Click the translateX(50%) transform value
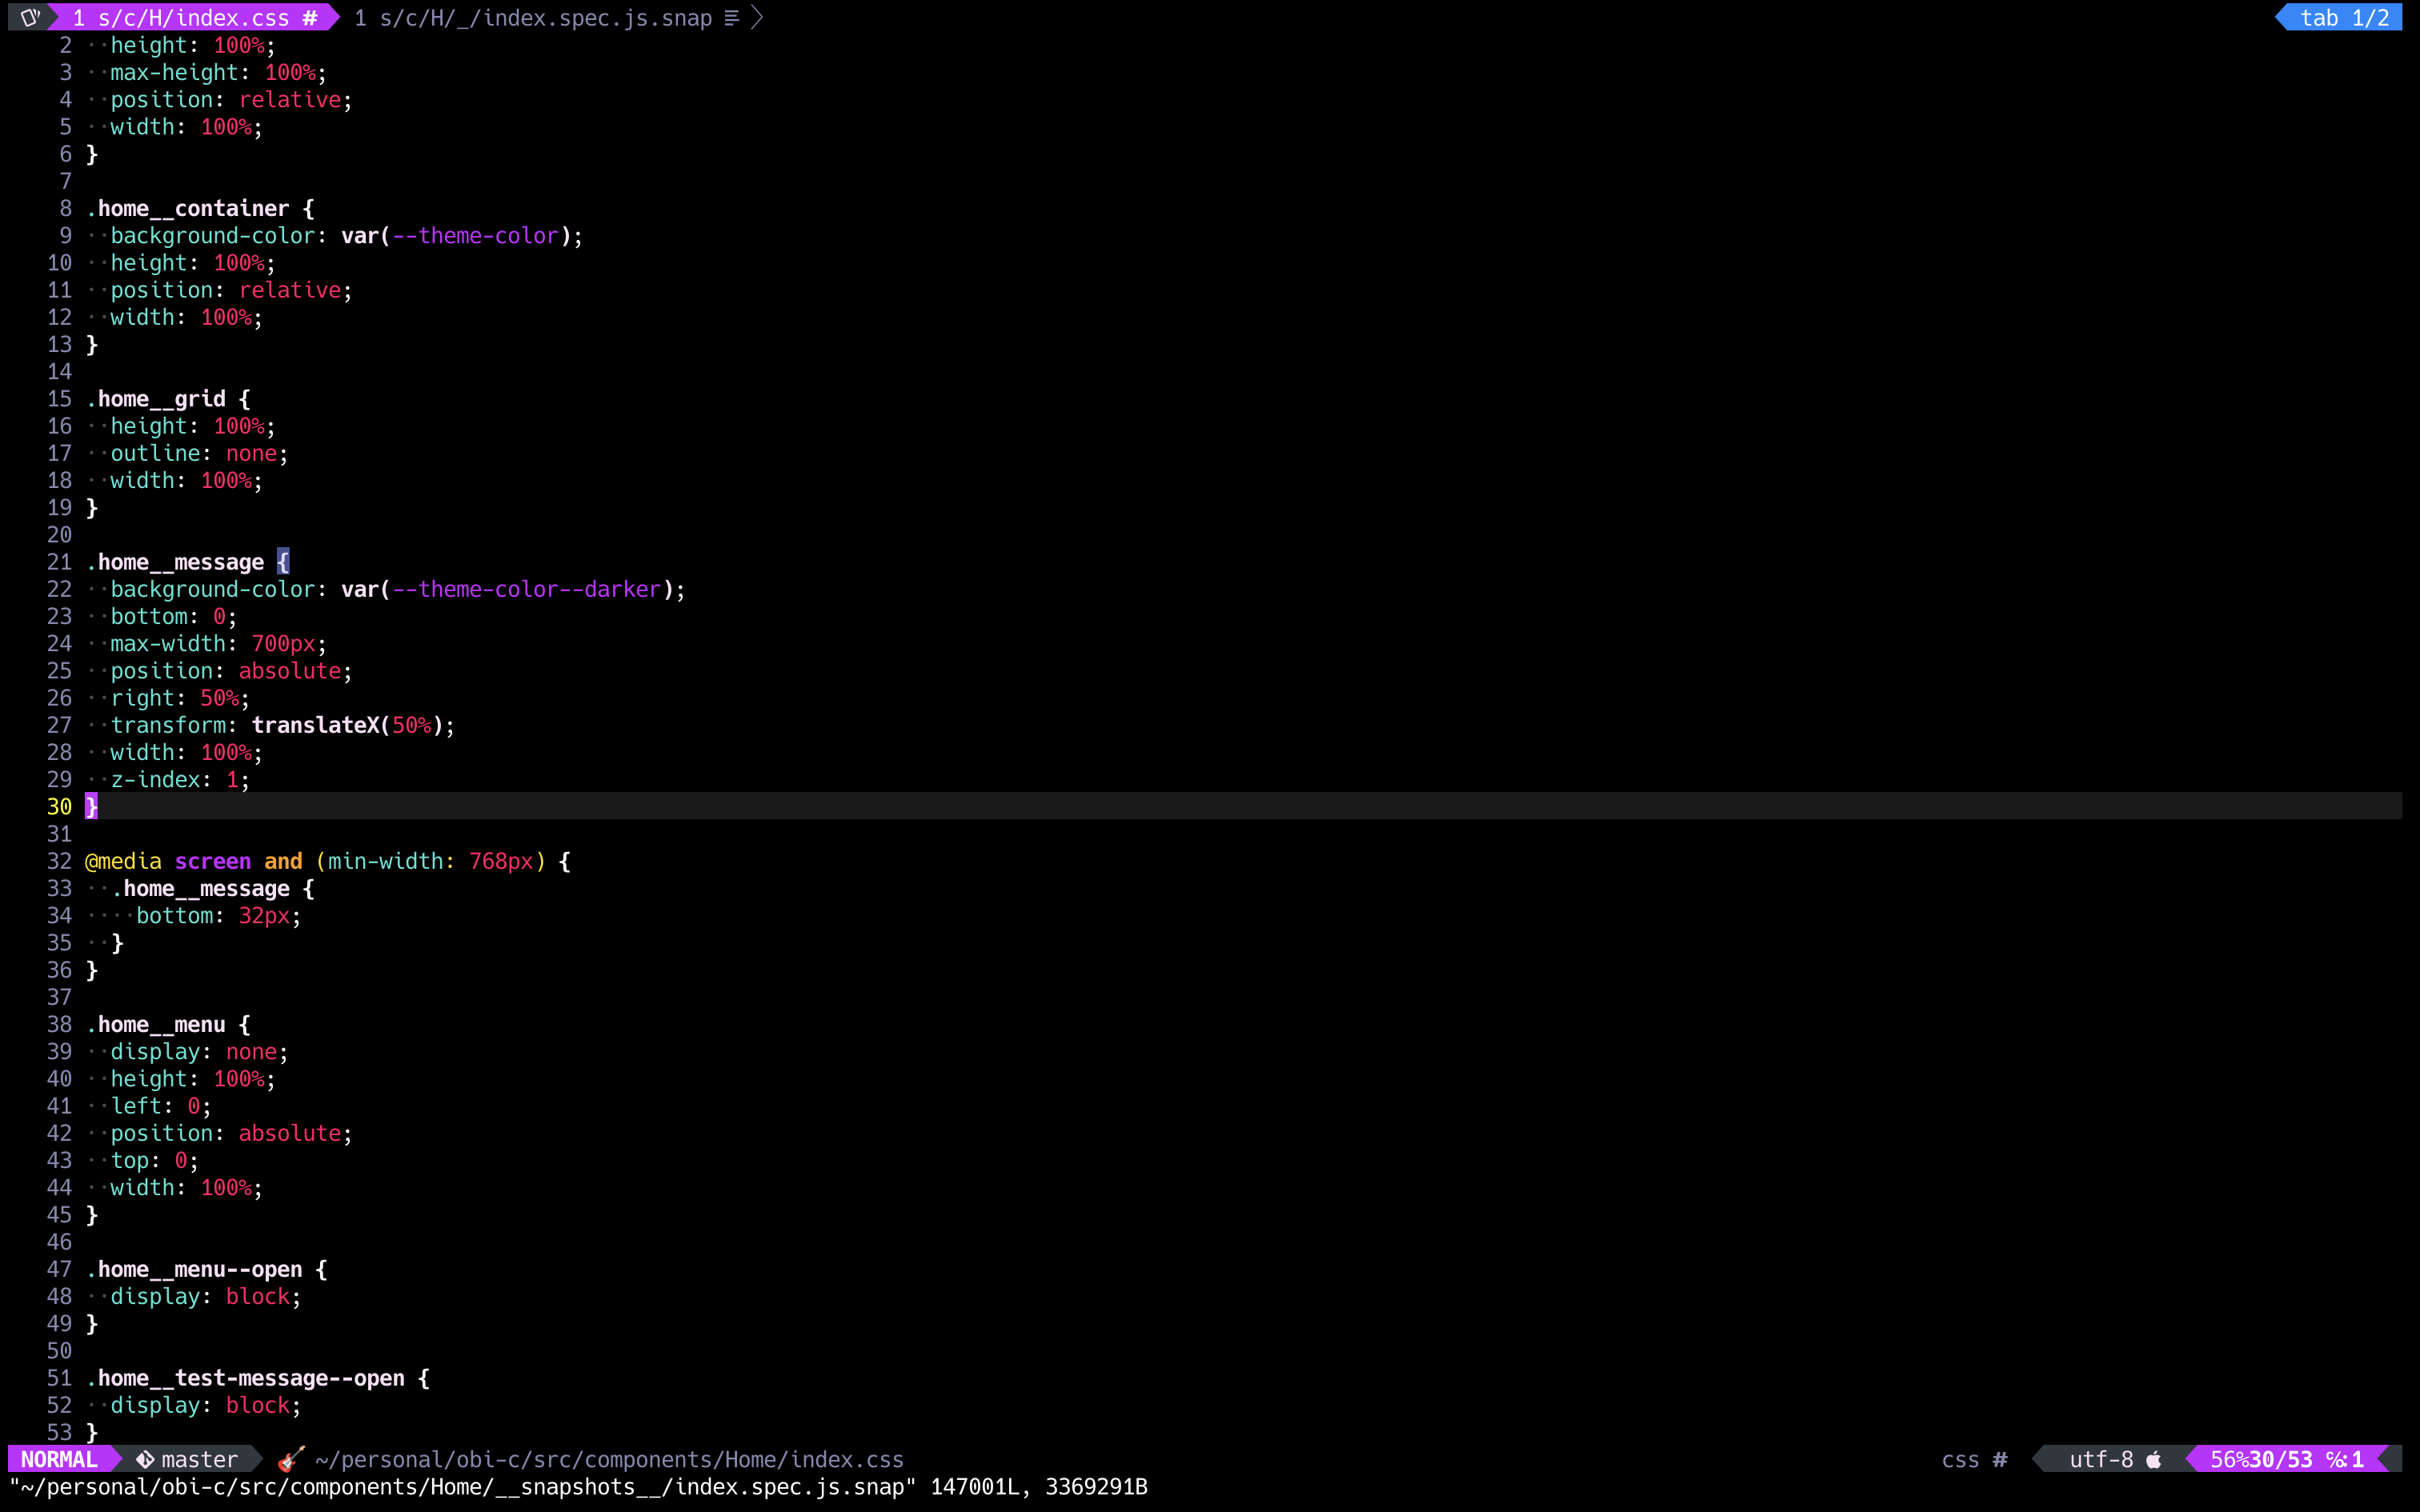The width and height of the screenshot is (2420, 1512). coord(347,725)
